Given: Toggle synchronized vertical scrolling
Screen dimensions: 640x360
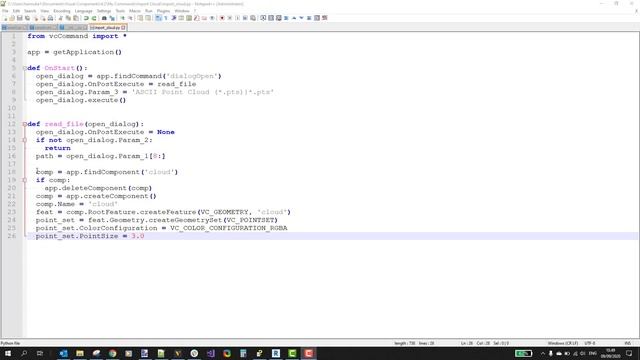Looking at the screenshot, I should [140, 18].
